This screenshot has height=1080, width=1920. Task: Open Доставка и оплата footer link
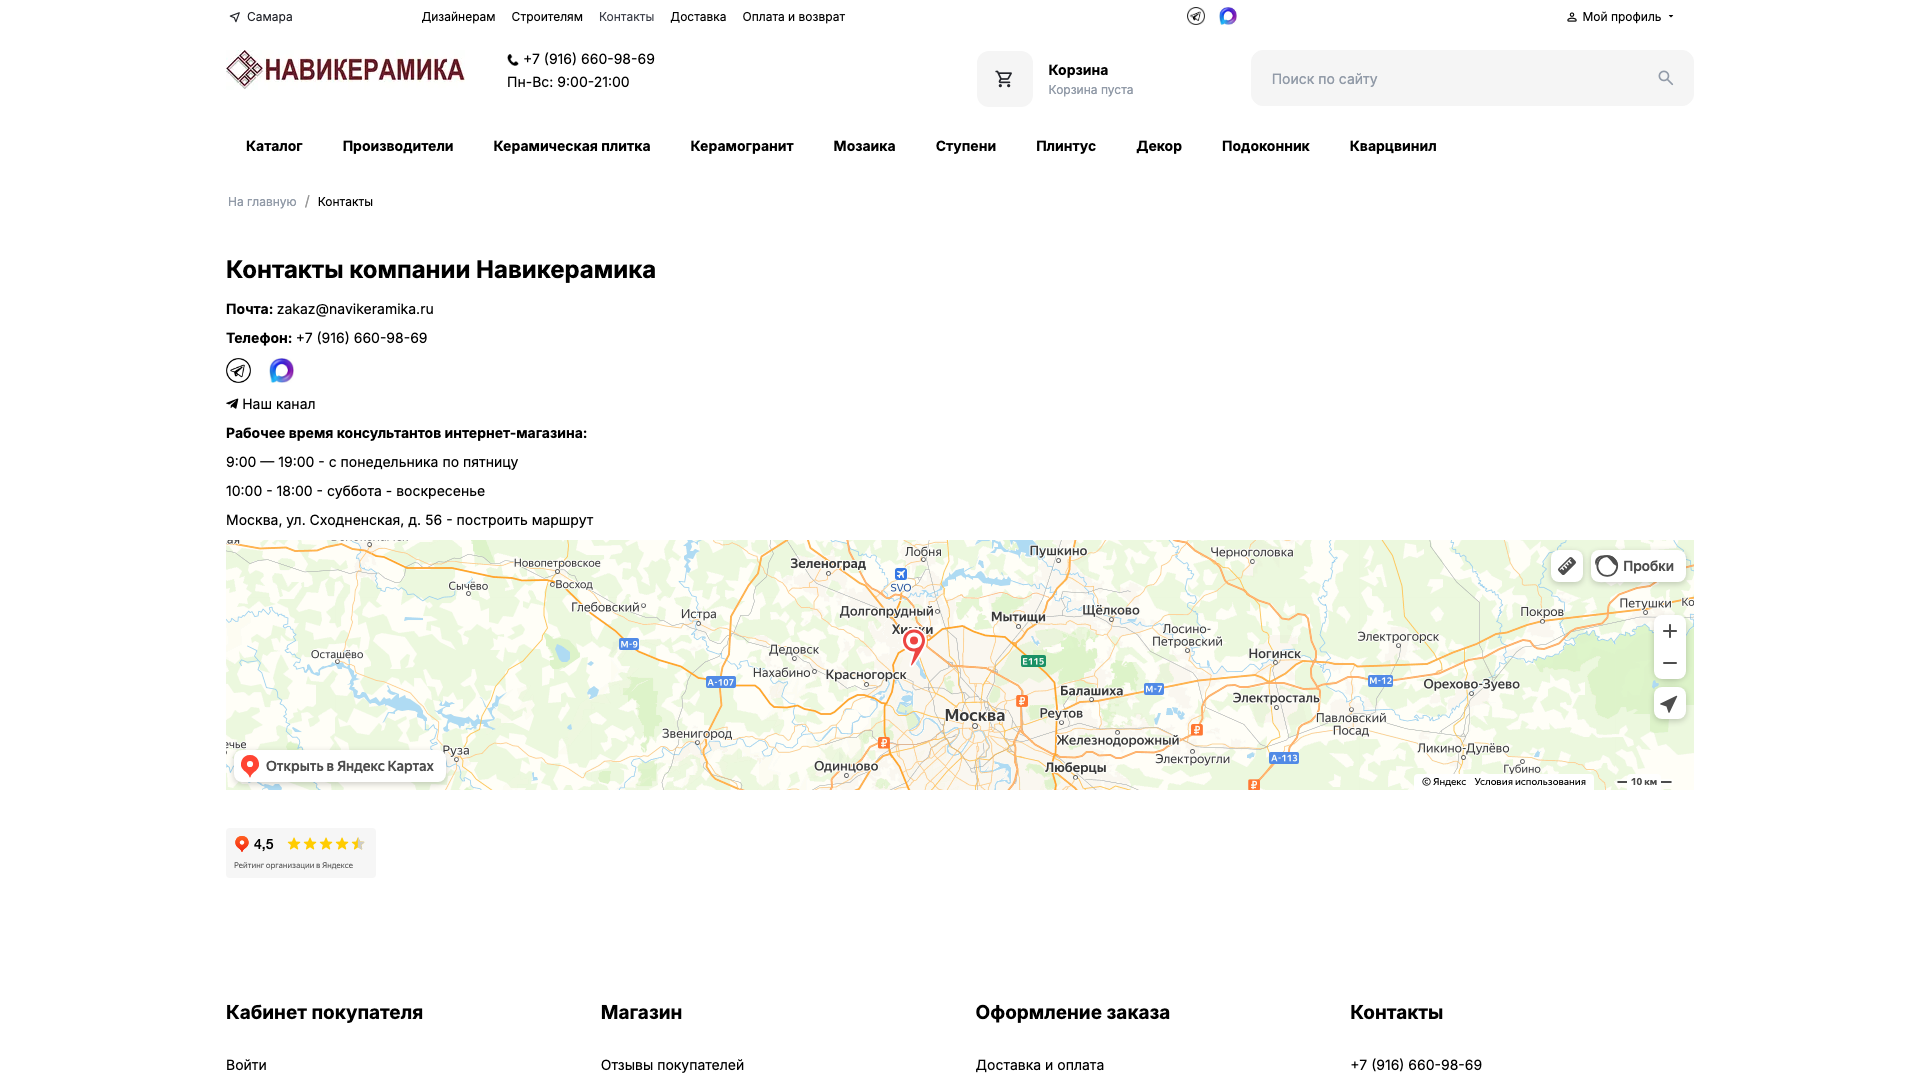(1040, 1065)
